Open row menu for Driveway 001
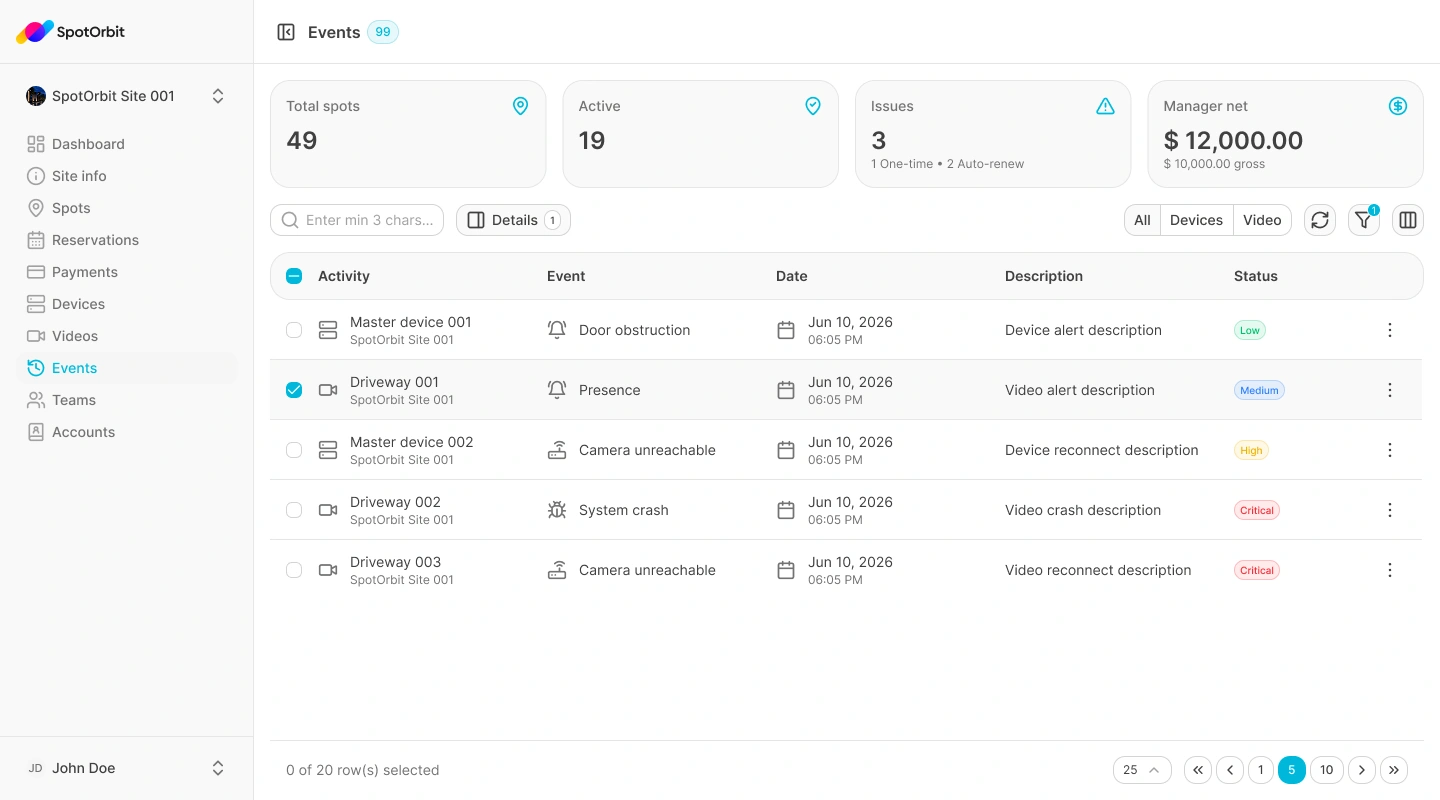Image resolution: width=1440 pixels, height=800 pixels. tap(1390, 390)
